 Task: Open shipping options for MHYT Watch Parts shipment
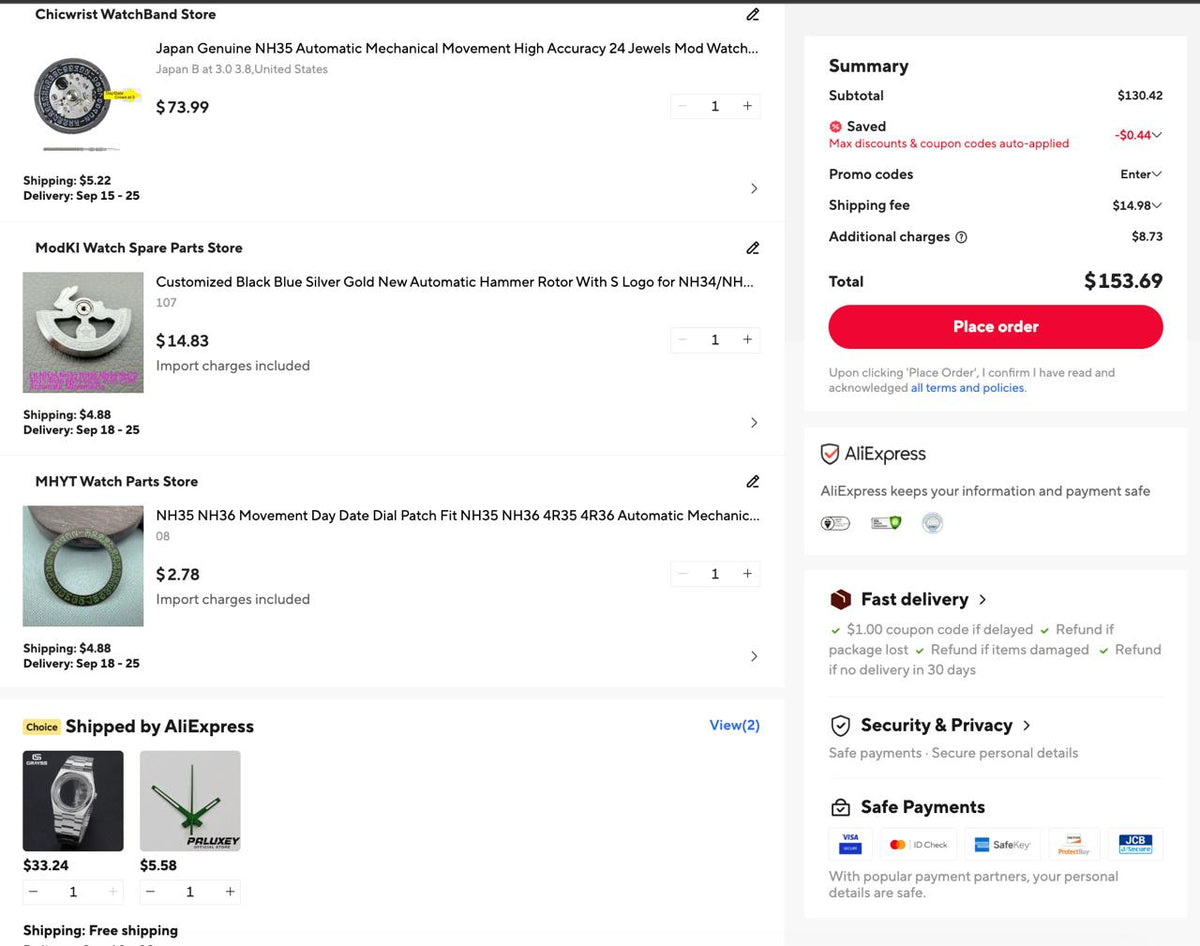pyautogui.click(x=754, y=657)
